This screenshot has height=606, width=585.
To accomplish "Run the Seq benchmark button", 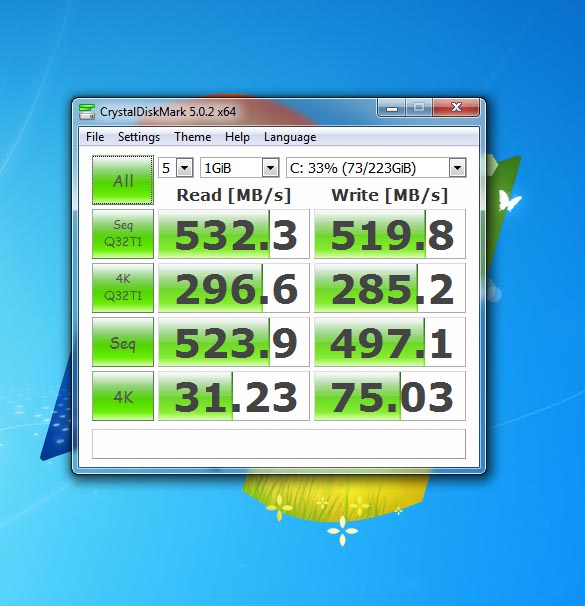I will point(123,342).
